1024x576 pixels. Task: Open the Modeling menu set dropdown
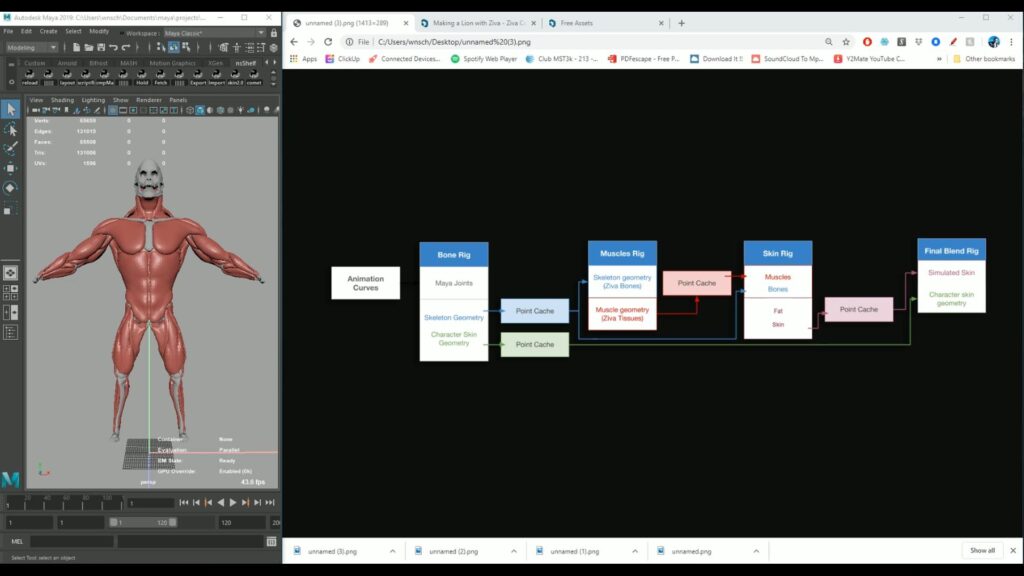(31, 47)
